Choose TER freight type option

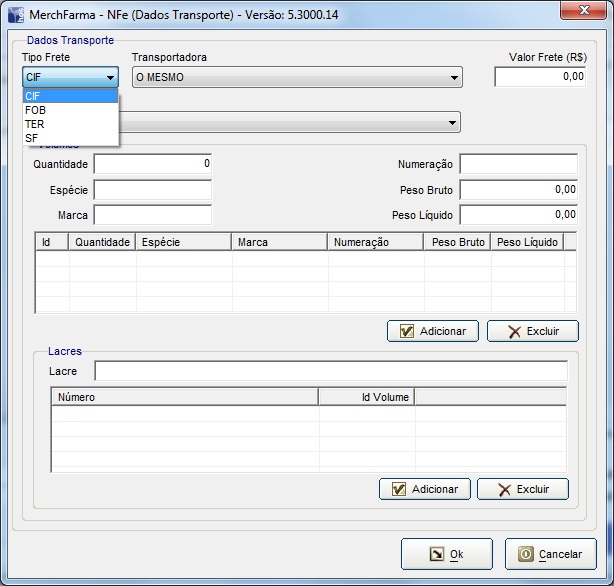coord(36,124)
